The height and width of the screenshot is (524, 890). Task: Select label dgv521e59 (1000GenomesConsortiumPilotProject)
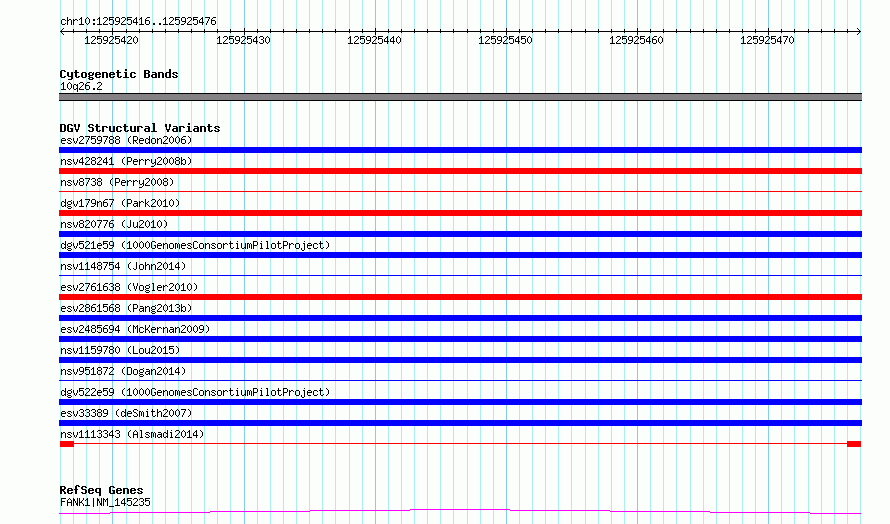[x=195, y=245]
